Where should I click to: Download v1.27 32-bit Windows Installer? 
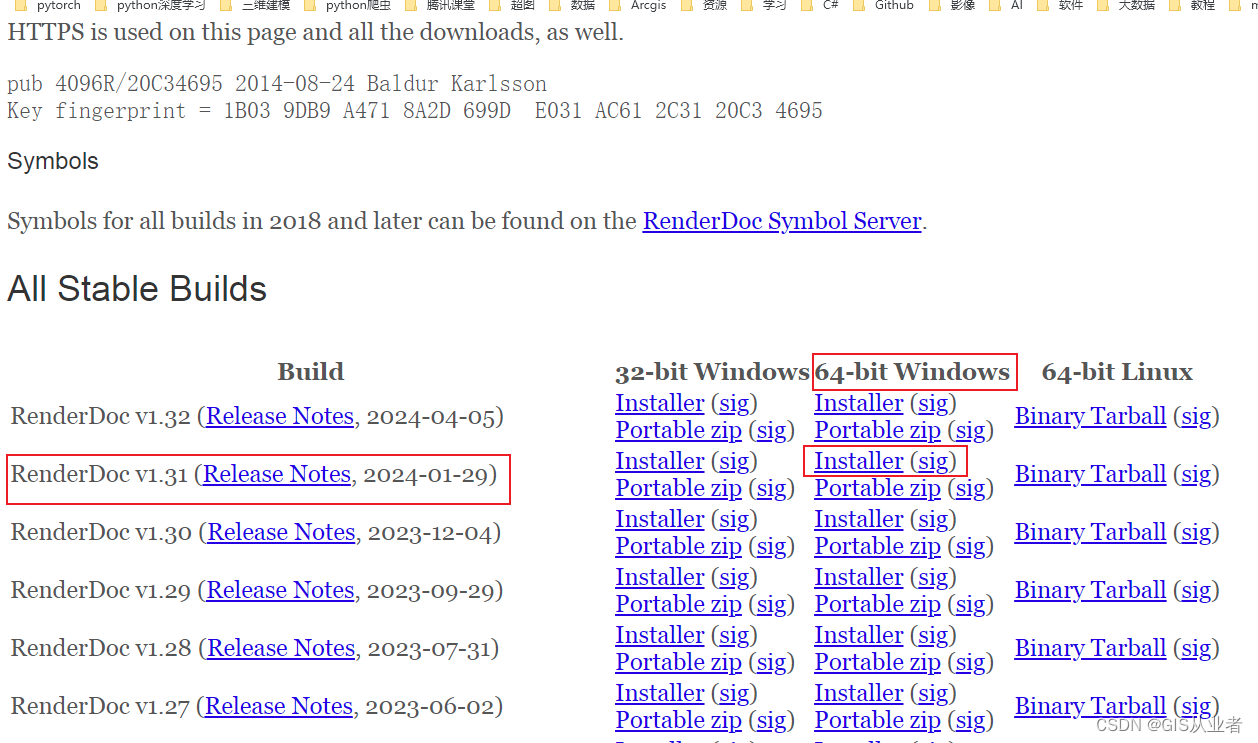pos(660,693)
